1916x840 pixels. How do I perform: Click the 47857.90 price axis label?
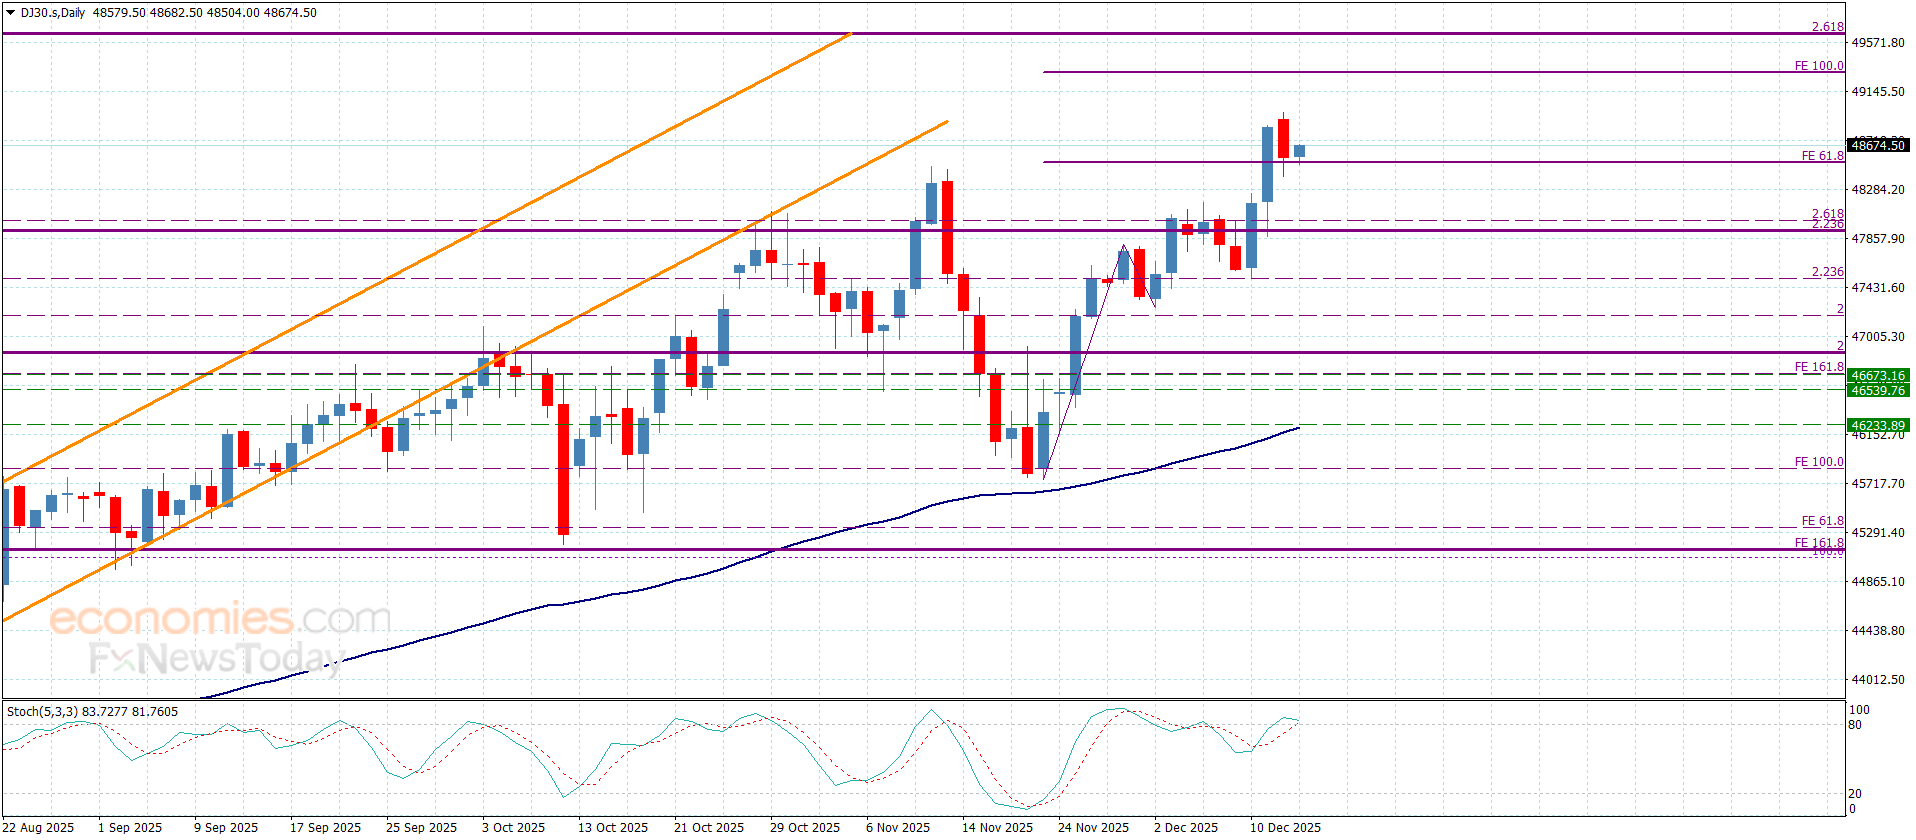tap(1878, 239)
